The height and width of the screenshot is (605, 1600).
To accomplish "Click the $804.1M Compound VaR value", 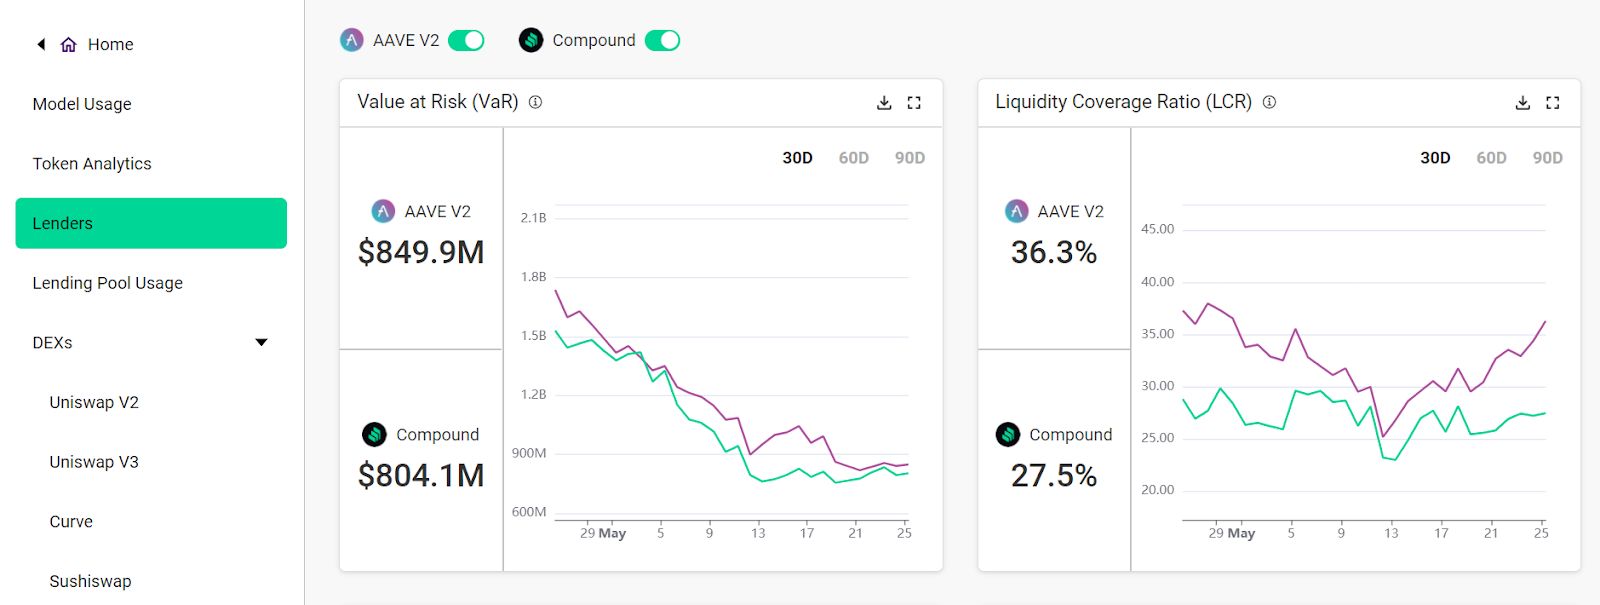I will point(421,475).
